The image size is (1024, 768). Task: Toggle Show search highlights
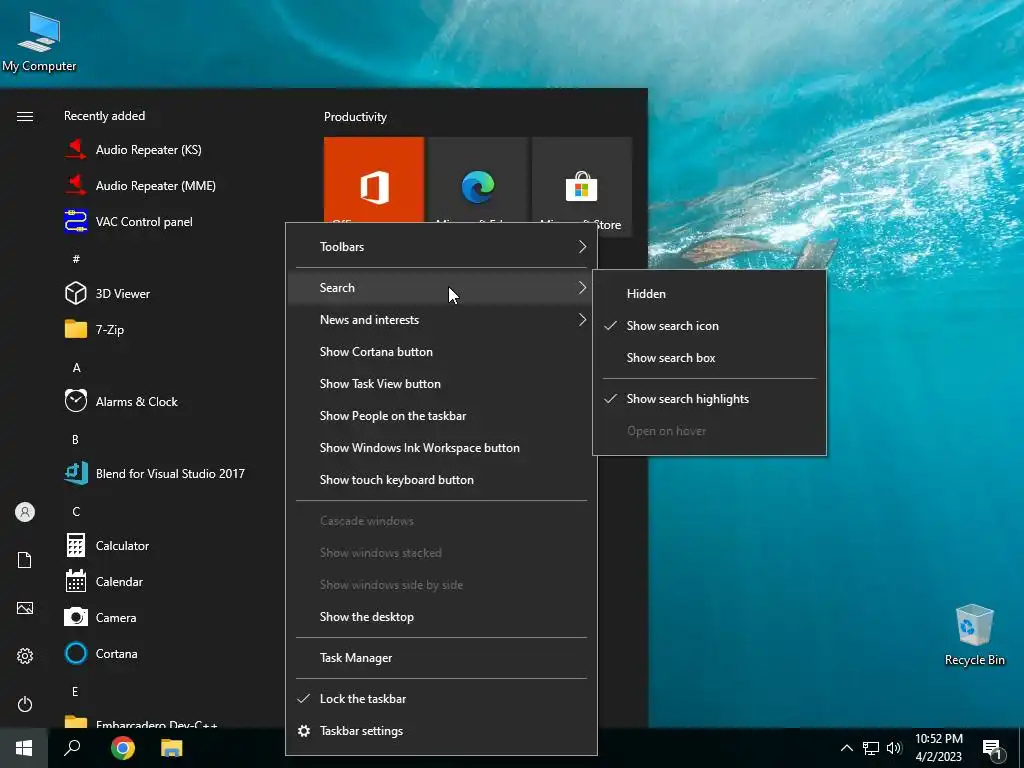click(x=709, y=399)
